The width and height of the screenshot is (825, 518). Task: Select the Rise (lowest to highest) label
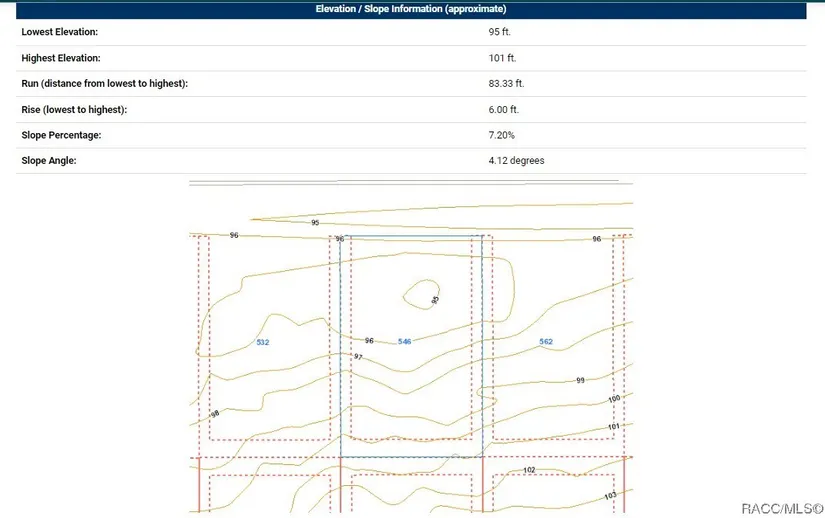pyautogui.click(x=74, y=110)
